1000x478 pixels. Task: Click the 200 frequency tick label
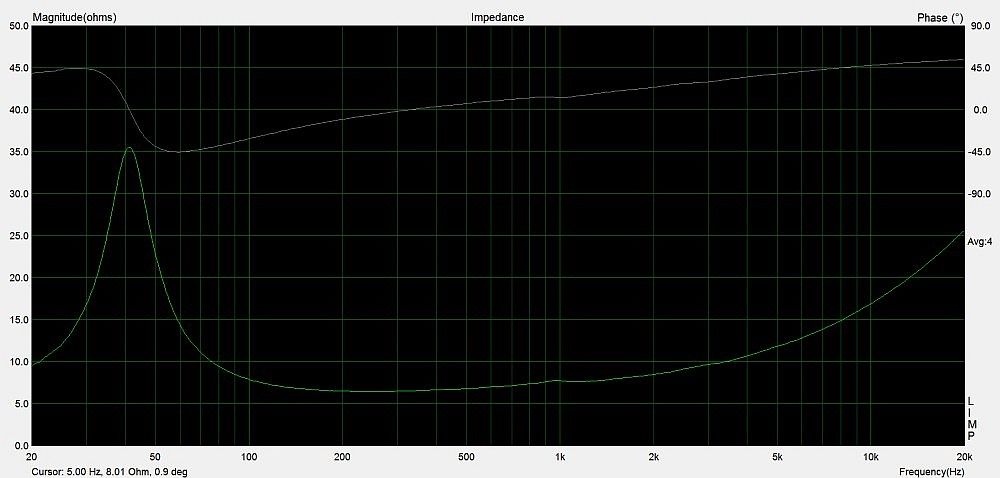pyautogui.click(x=342, y=457)
